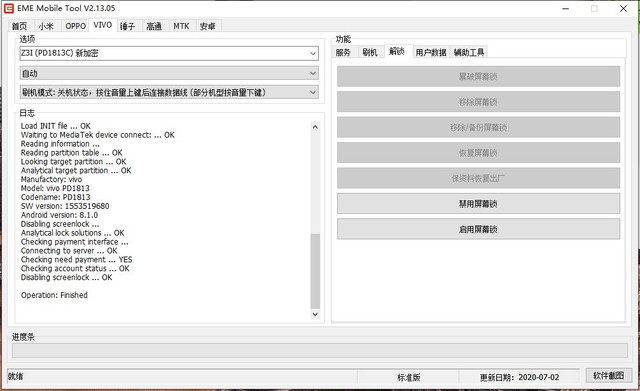
Task: Click the 软件截图 screenshot button
Action: (609, 375)
